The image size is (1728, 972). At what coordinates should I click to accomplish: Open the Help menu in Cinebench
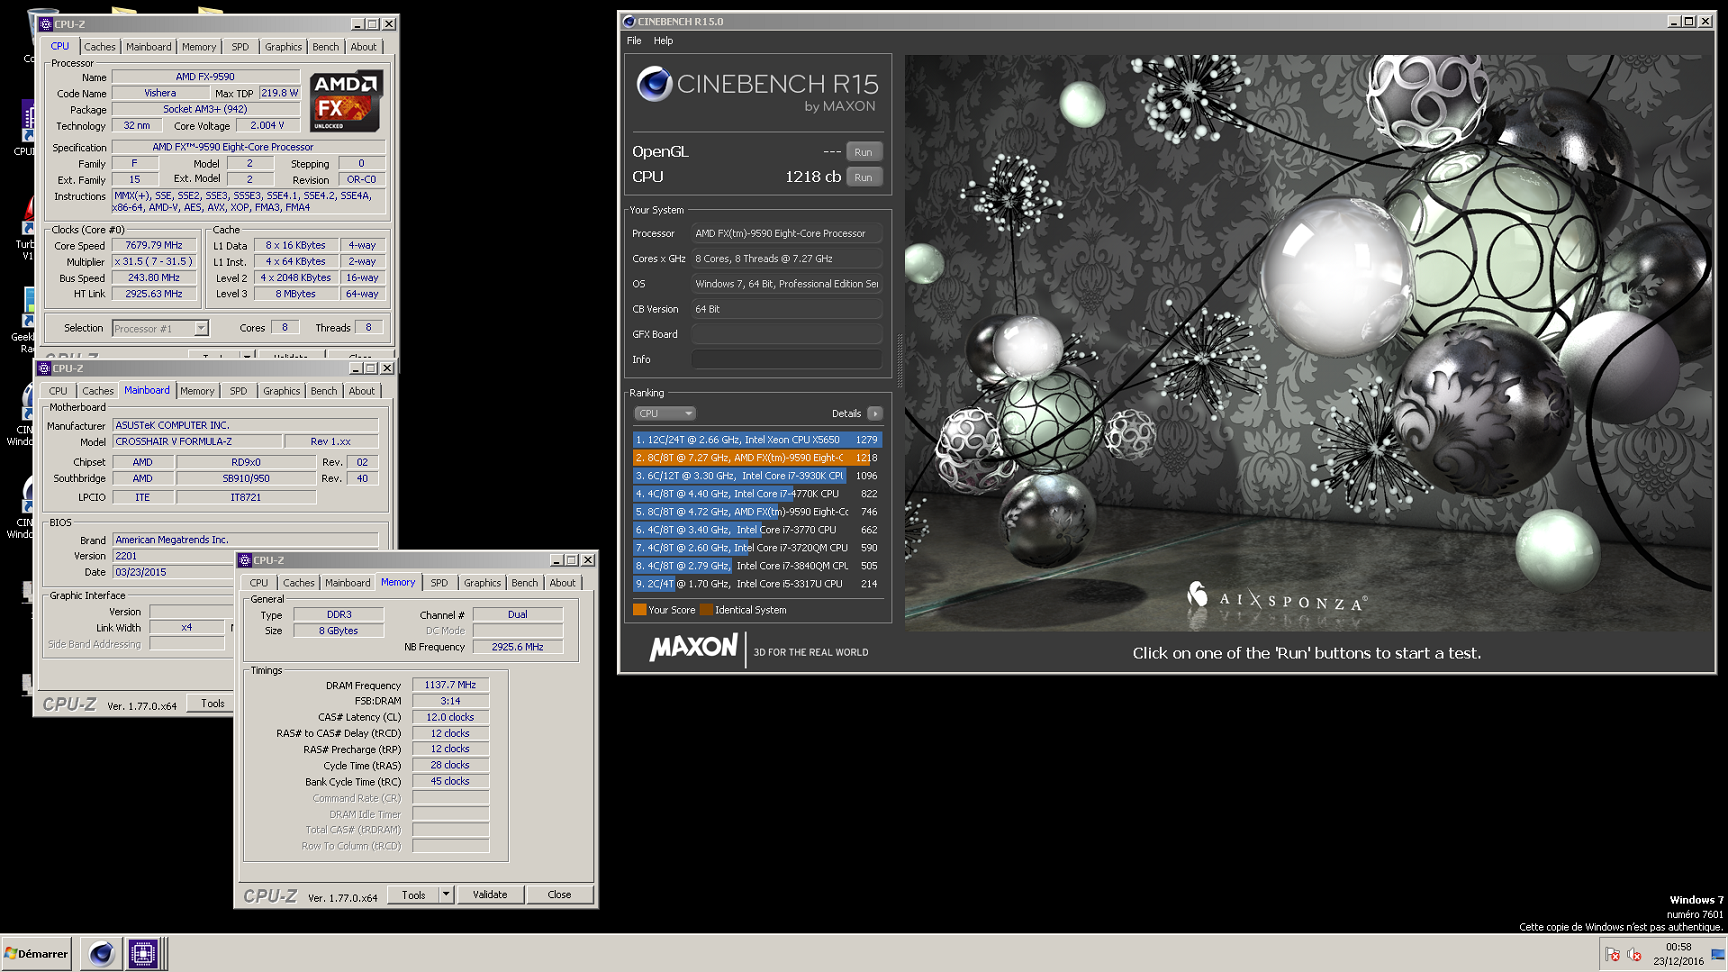(x=663, y=41)
